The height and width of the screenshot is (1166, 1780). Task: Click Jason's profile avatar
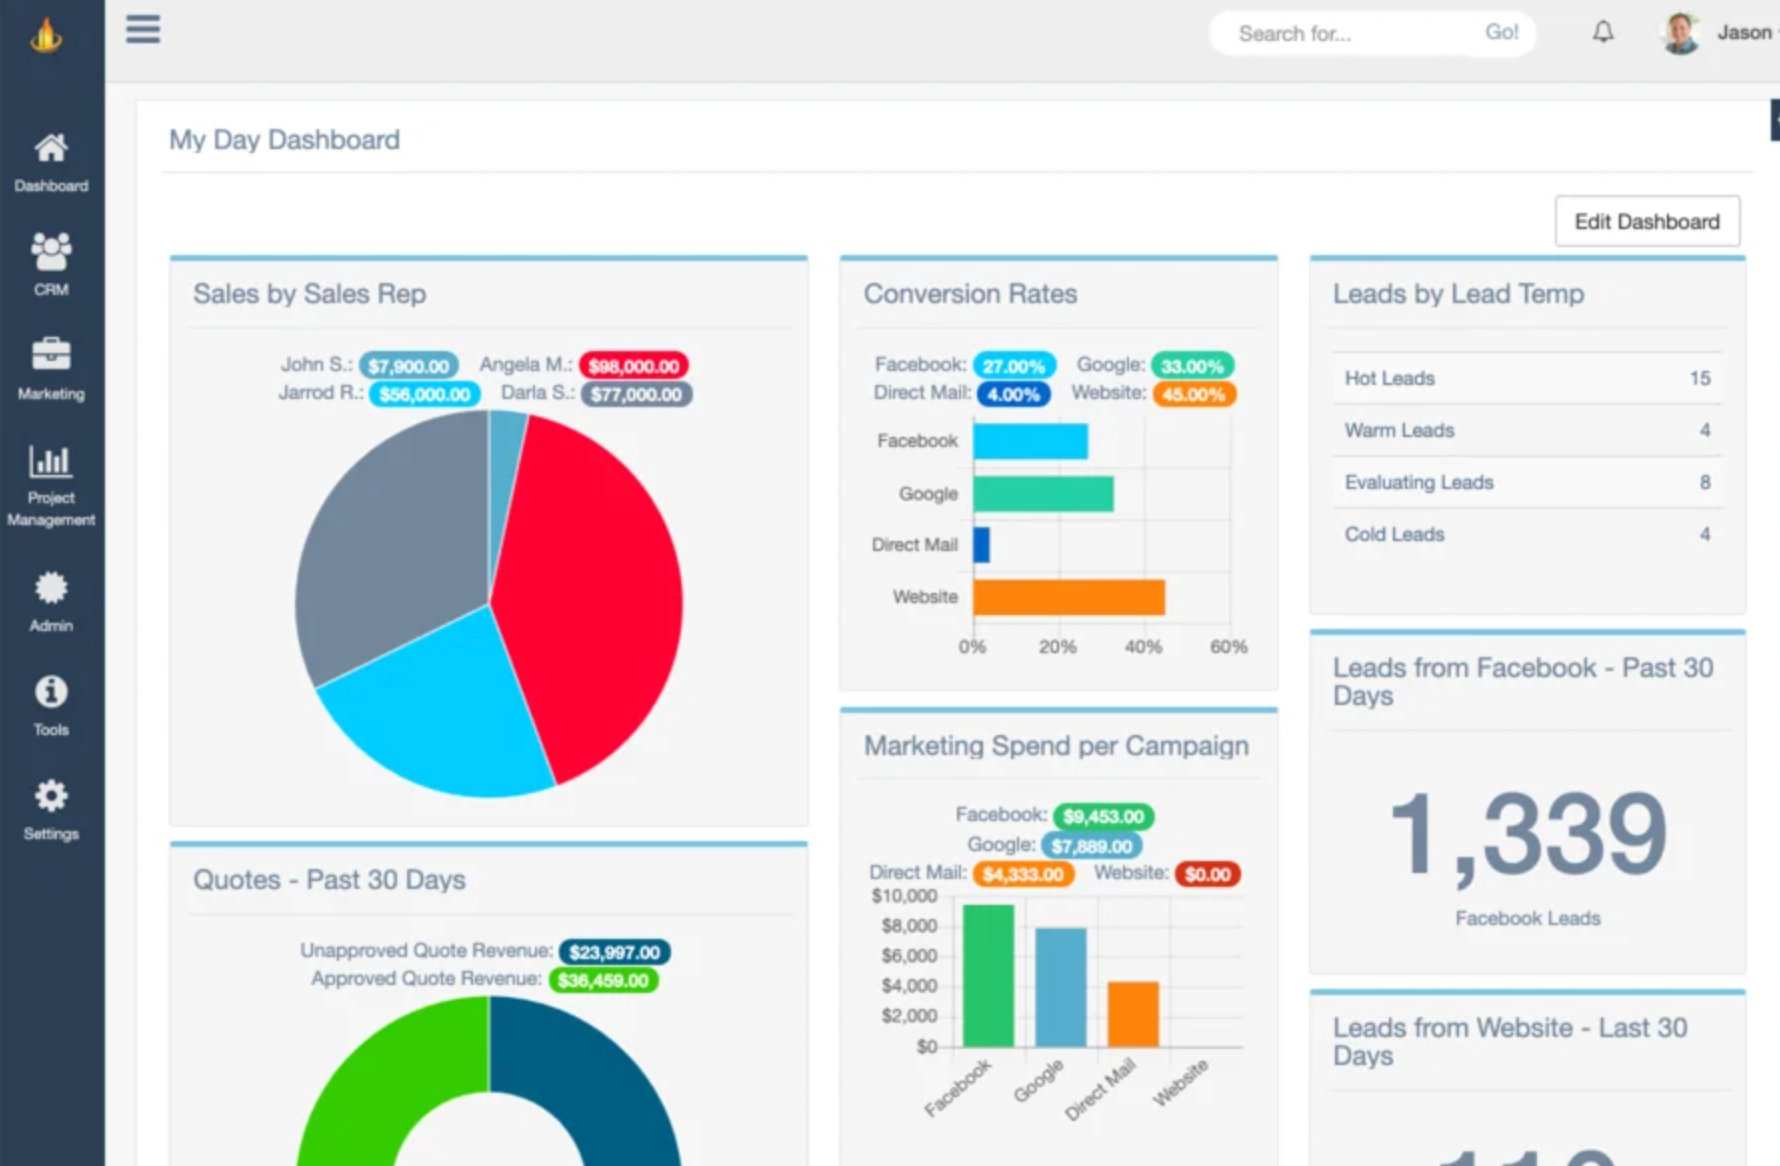[x=1680, y=33]
